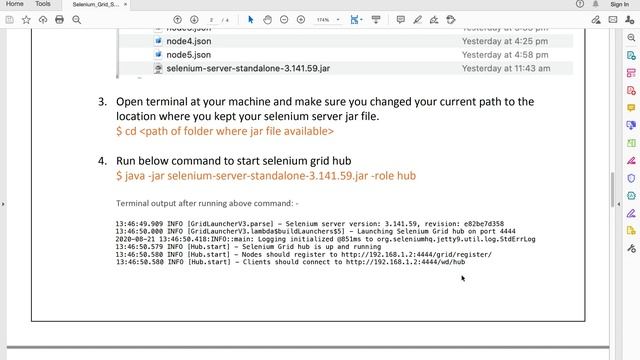This screenshot has height=360, width=640.
Task: Send file by email envelope icon
Action: [613, 20]
